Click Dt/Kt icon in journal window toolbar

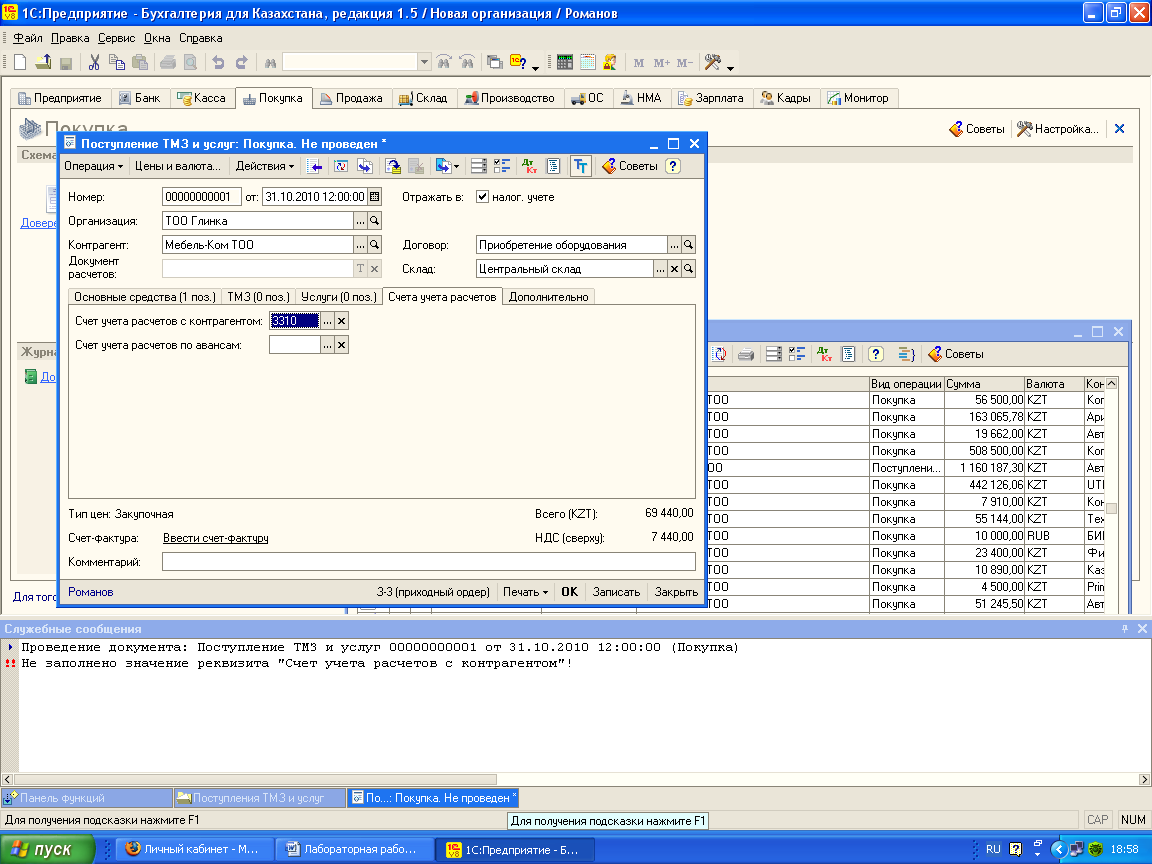pos(824,354)
